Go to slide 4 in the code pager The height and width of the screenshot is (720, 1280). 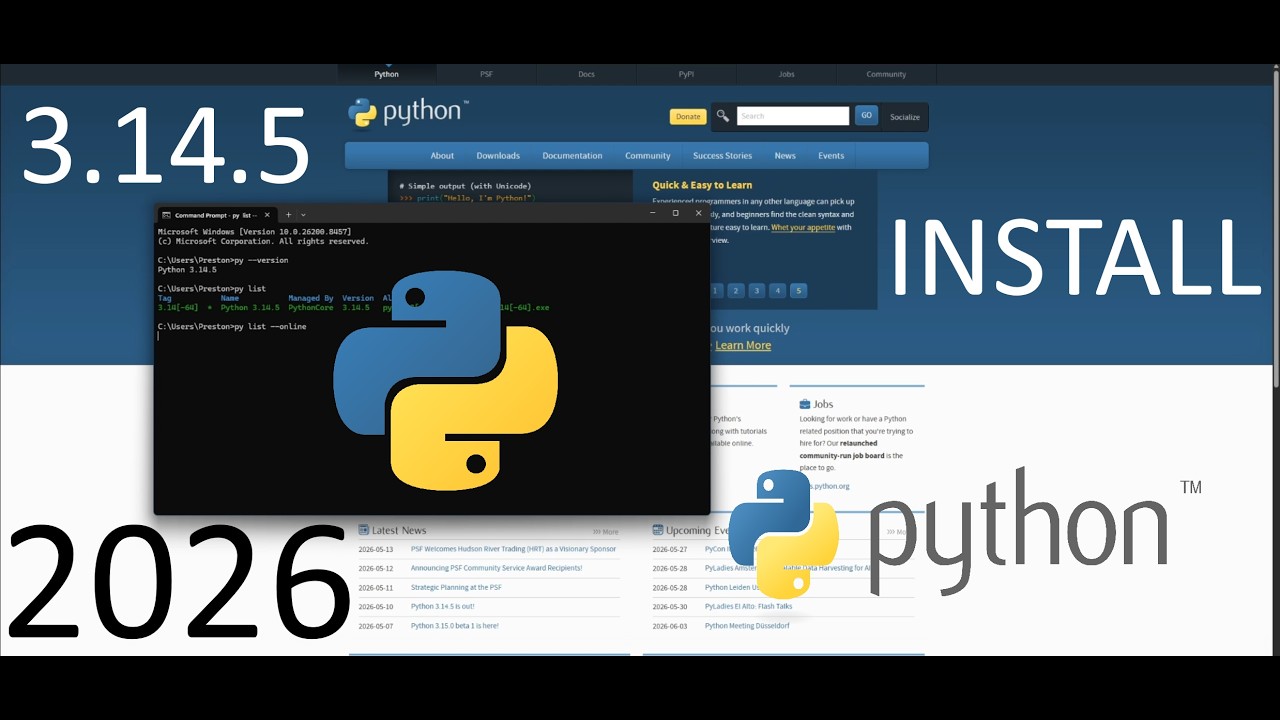pyautogui.click(x=777, y=291)
